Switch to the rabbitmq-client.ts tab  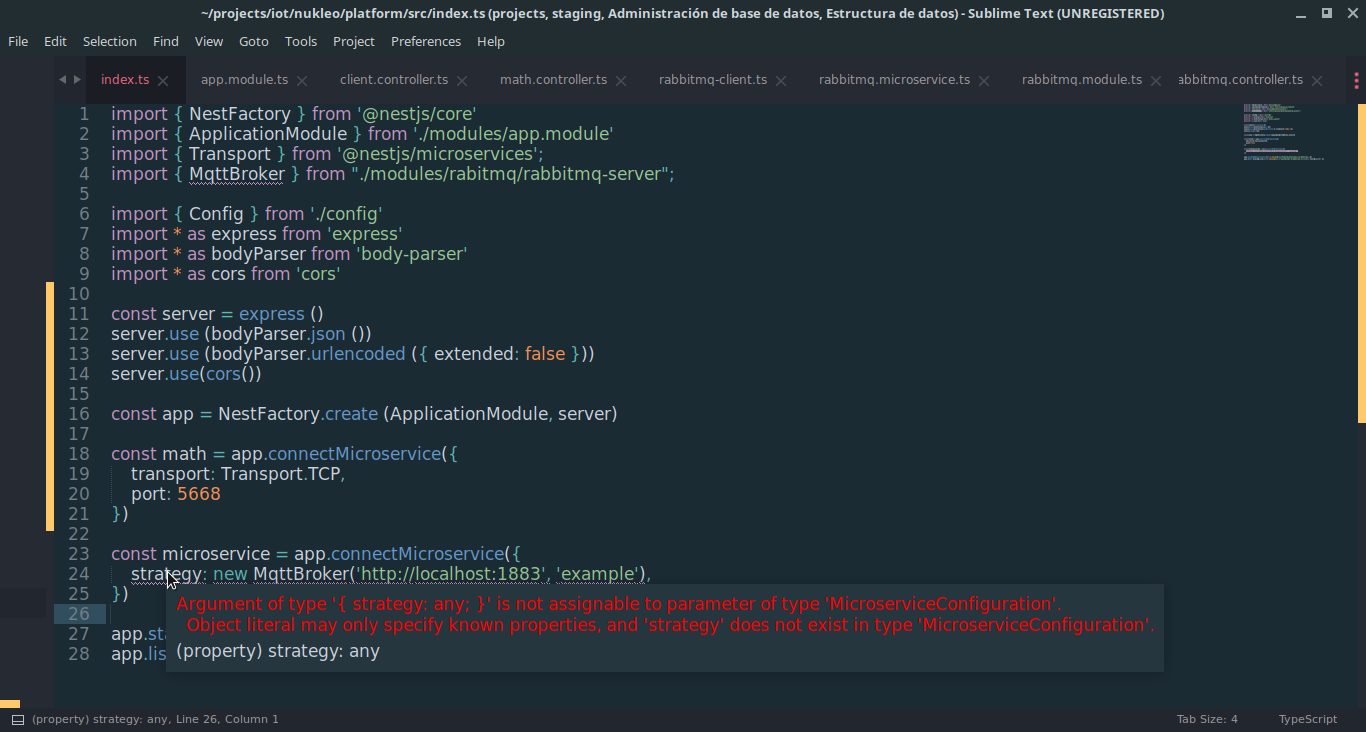click(713, 80)
